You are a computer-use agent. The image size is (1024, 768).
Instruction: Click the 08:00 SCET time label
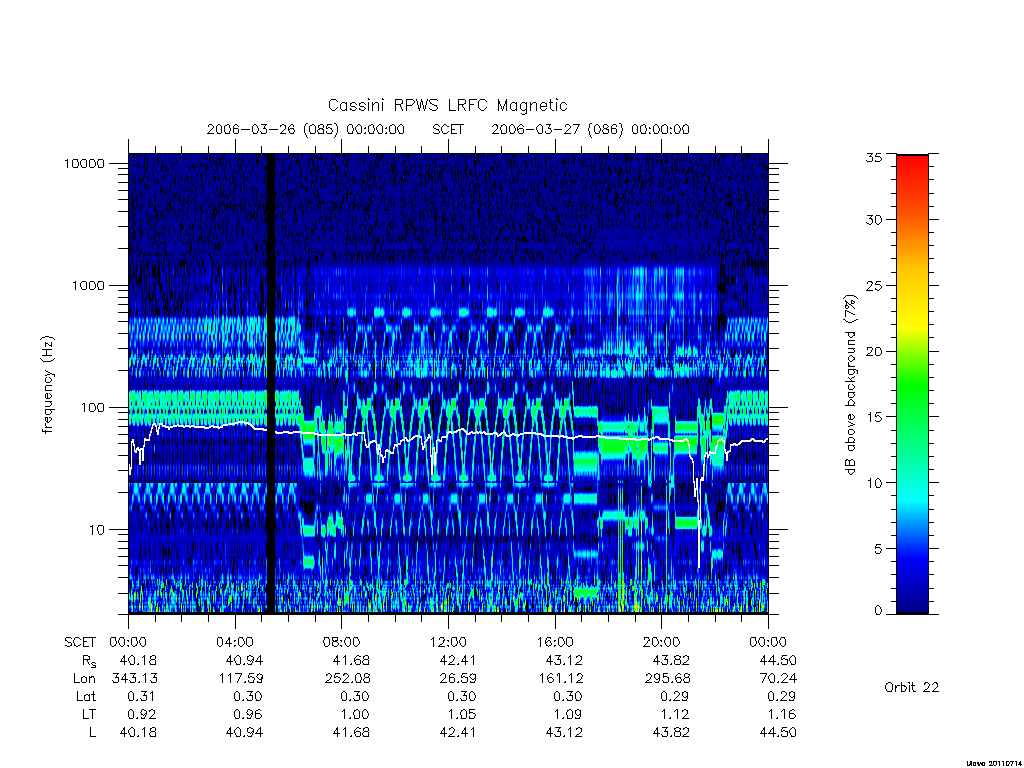(342, 643)
